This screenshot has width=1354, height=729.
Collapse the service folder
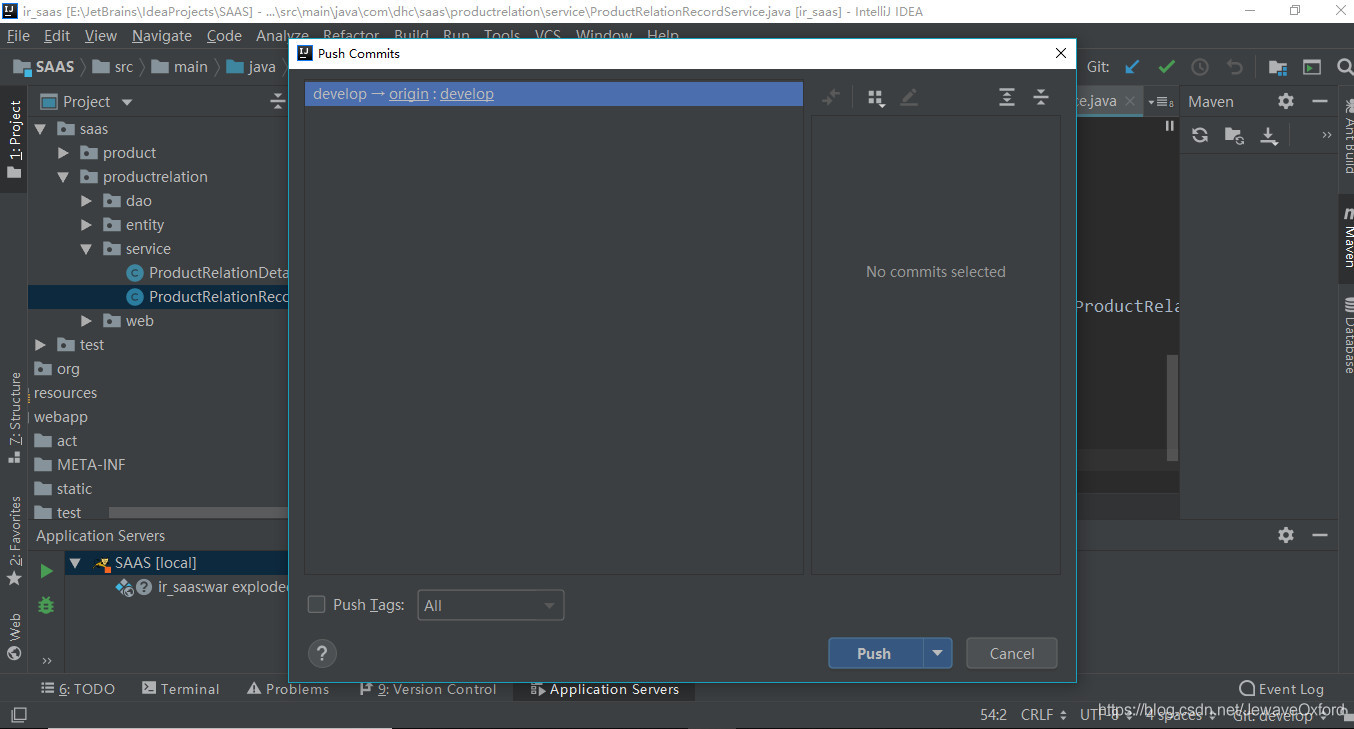(x=86, y=249)
